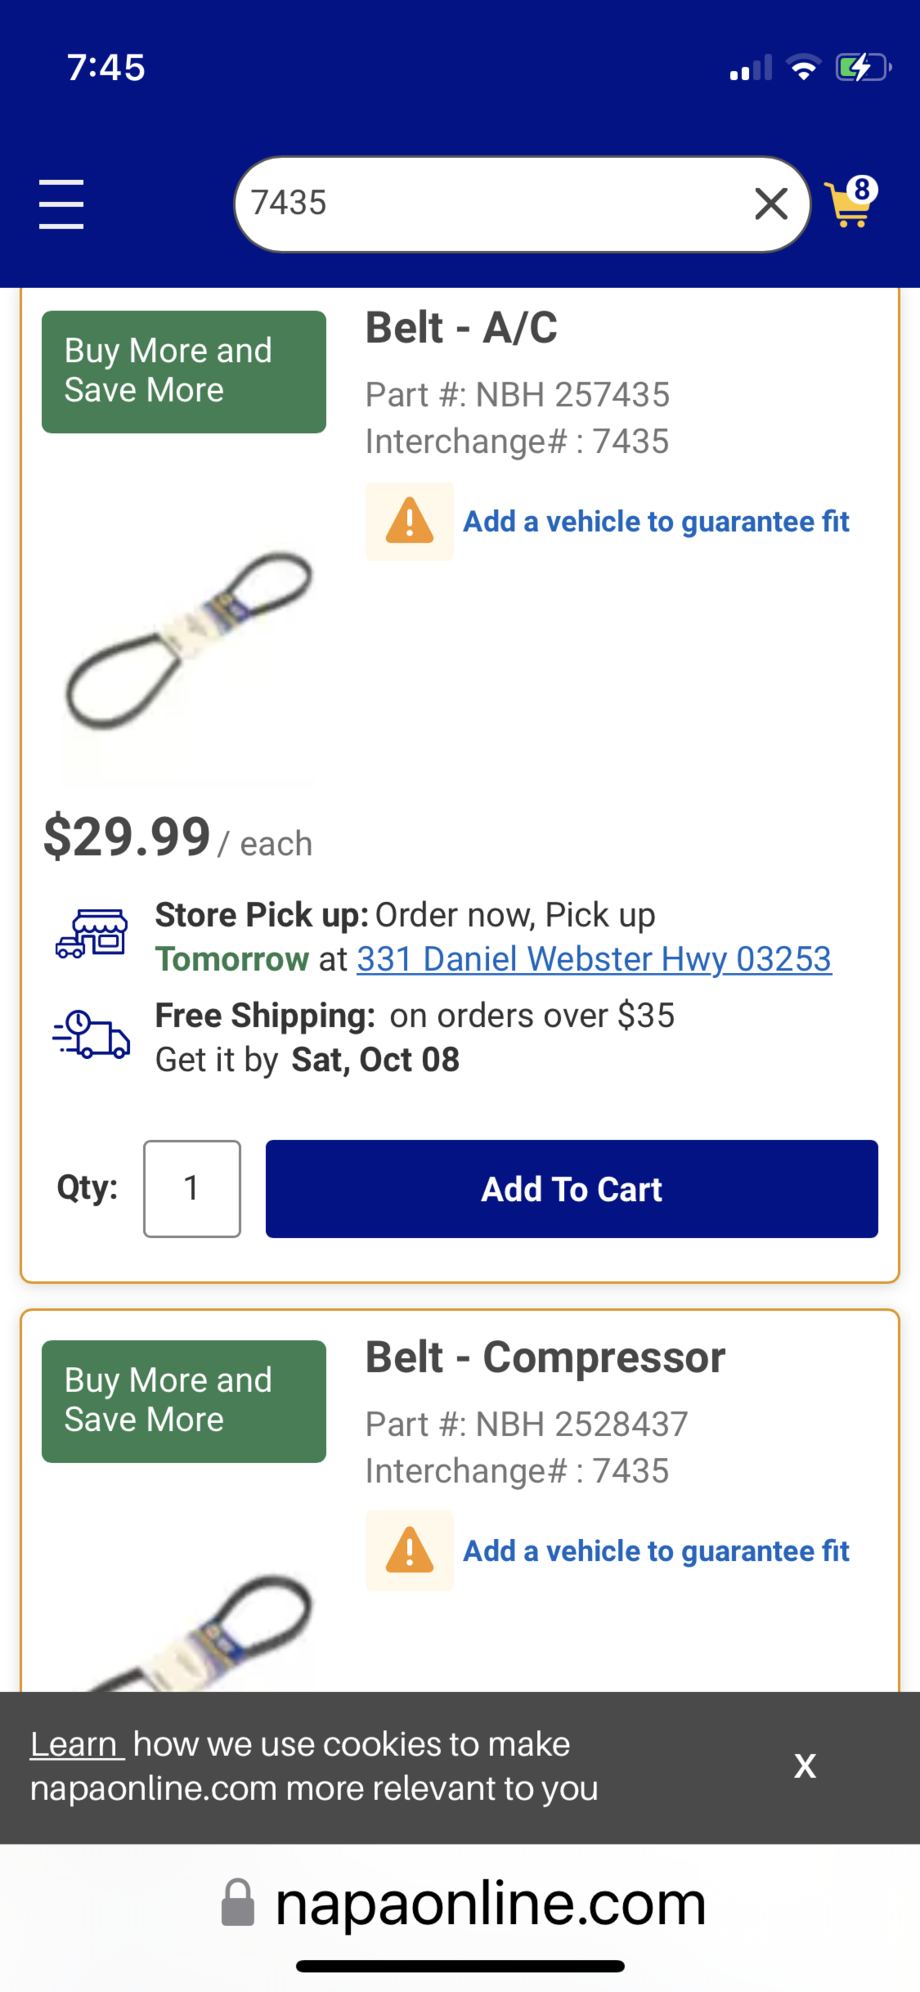Clear the search field with X icon
920x1992 pixels.
770,204
